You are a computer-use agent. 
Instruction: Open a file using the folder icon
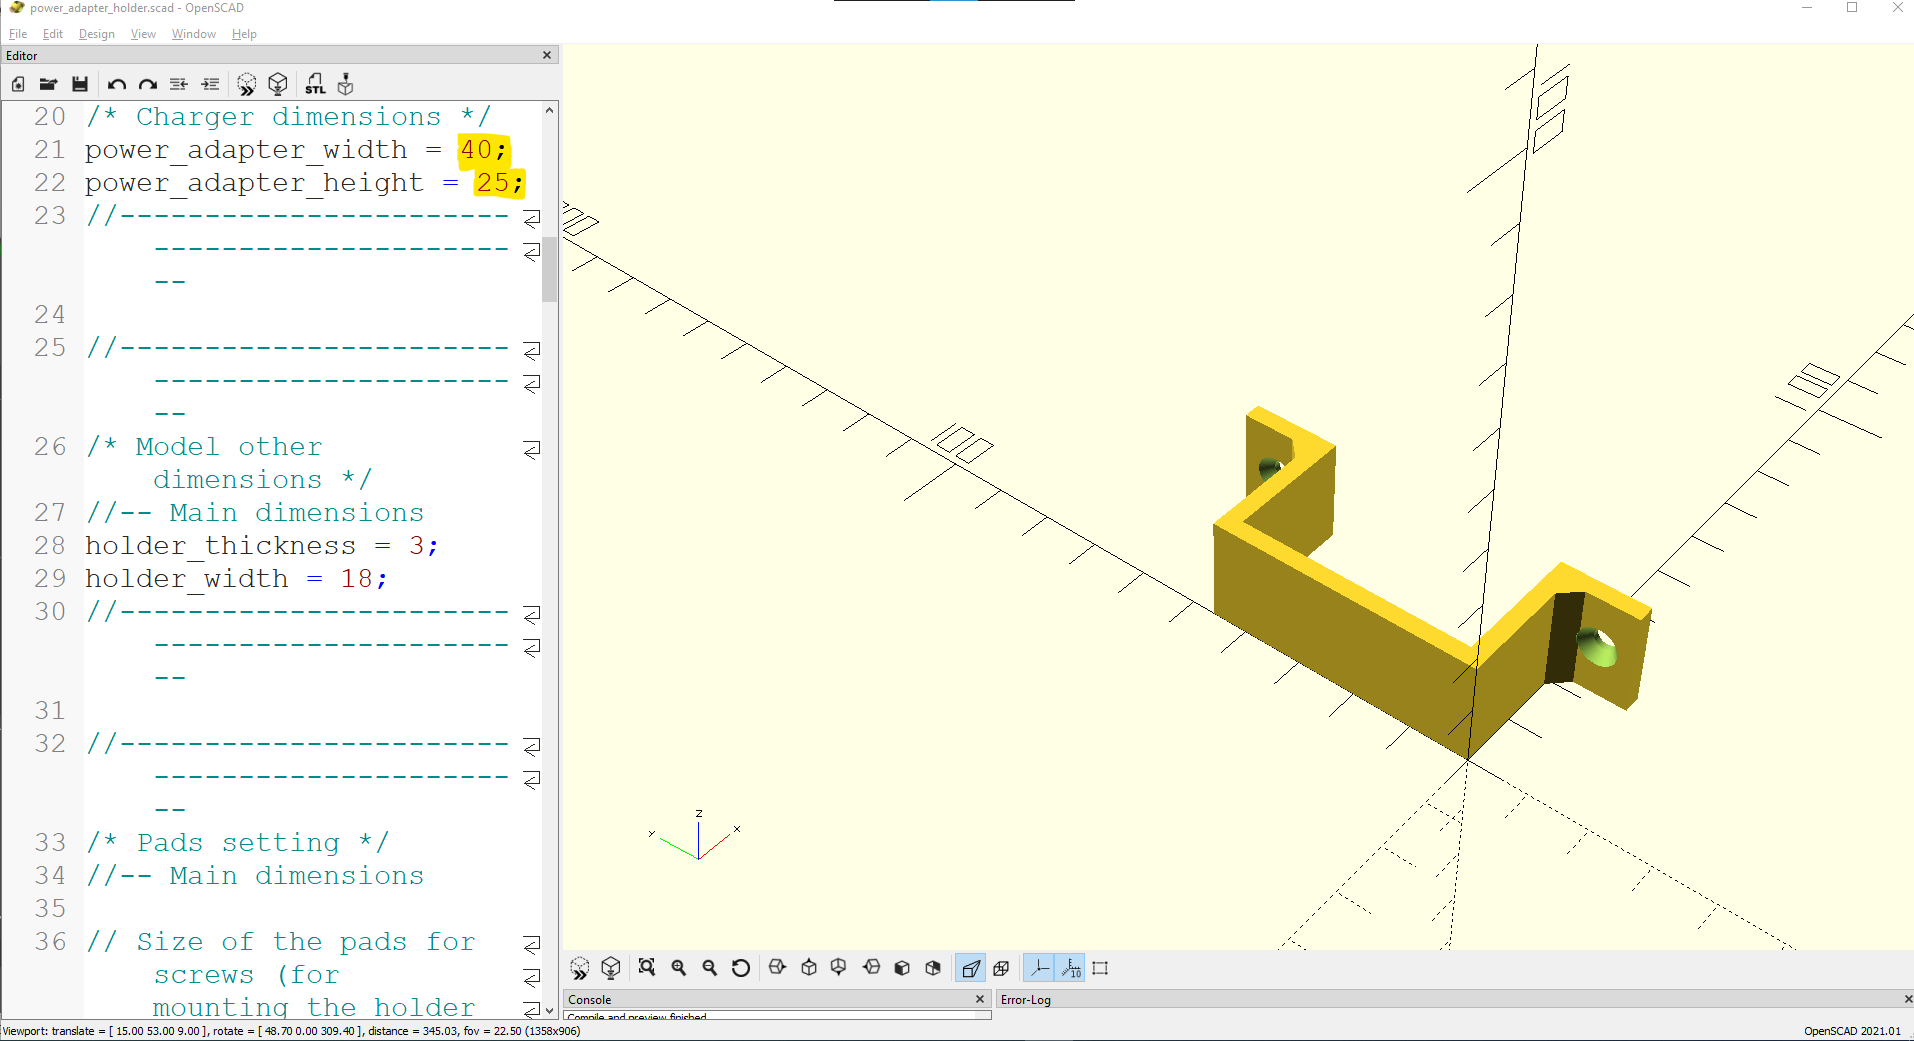click(48, 84)
